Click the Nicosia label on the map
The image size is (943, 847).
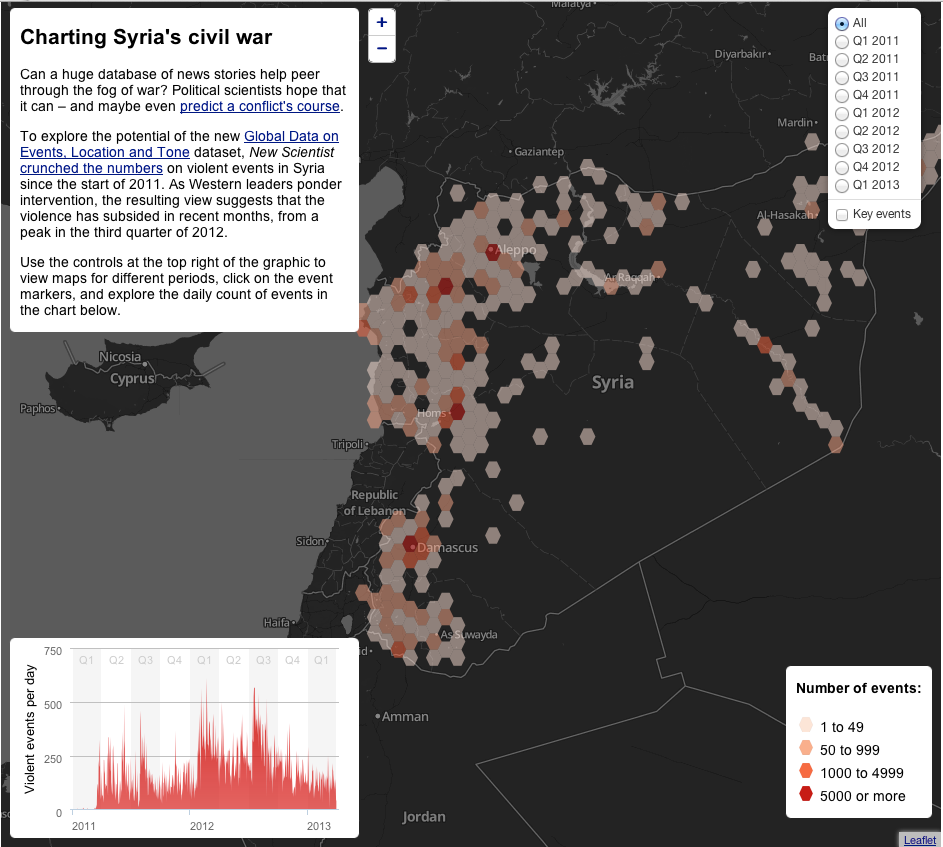tap(120, 357)
